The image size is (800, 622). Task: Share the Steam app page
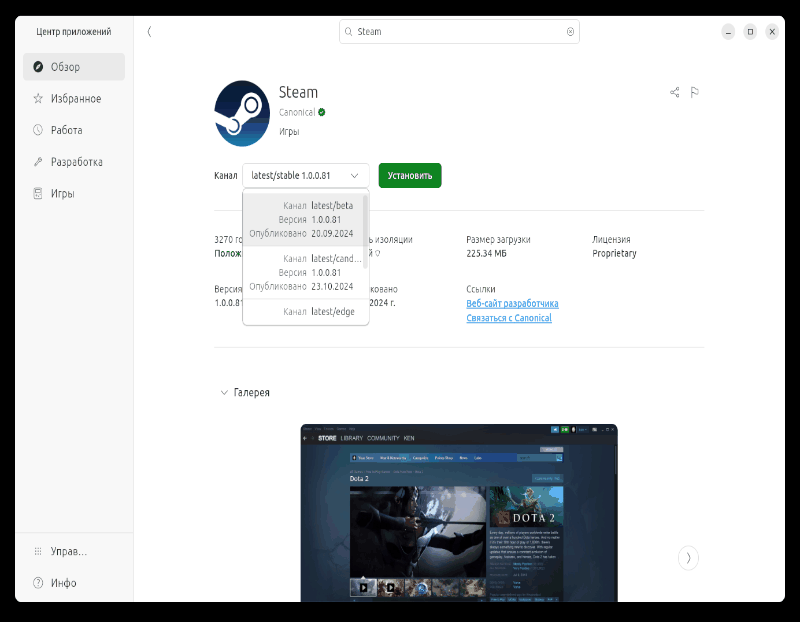[x=674, y=92]
